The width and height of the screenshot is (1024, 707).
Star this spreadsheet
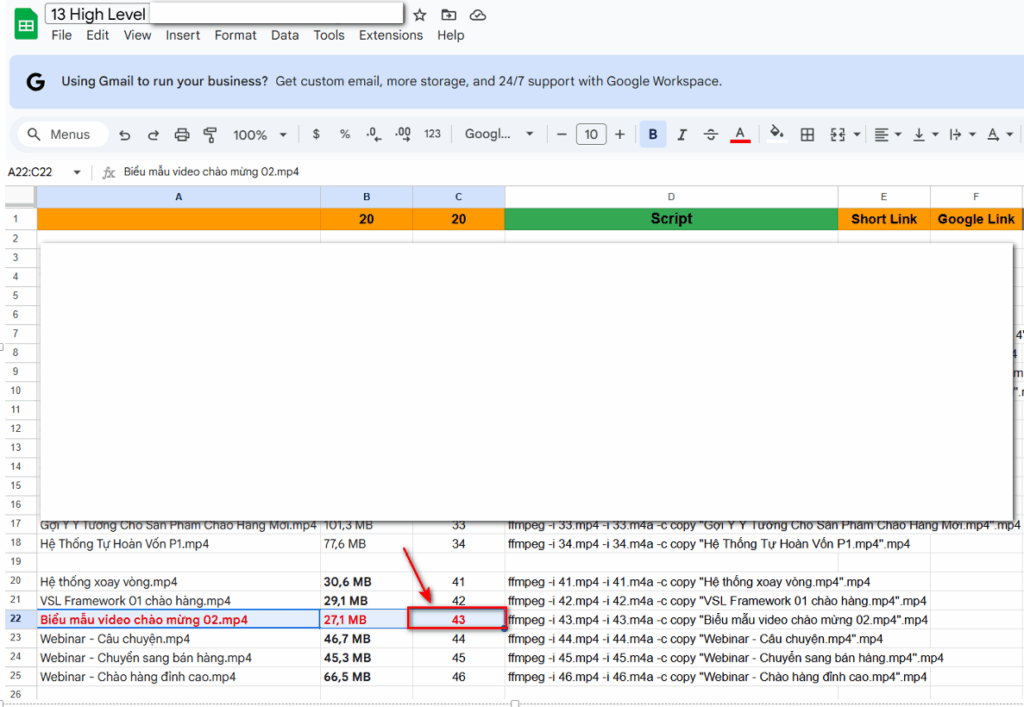(x=420, y=15)
